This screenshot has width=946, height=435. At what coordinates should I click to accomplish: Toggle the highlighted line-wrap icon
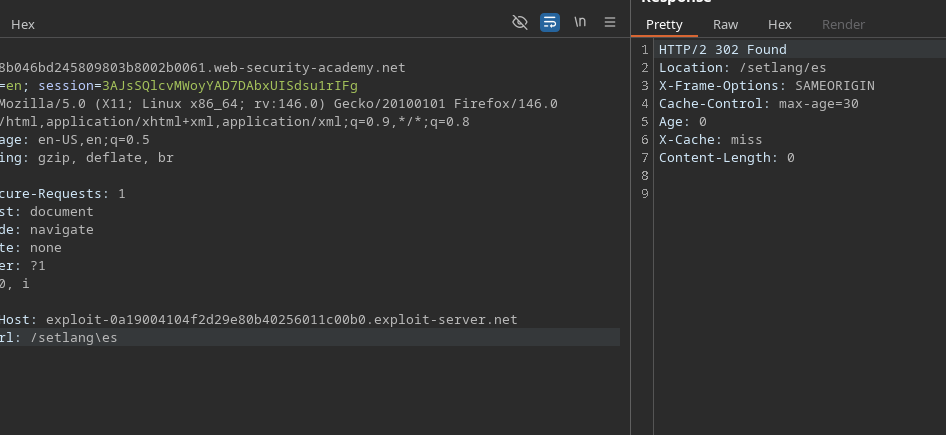550,23
